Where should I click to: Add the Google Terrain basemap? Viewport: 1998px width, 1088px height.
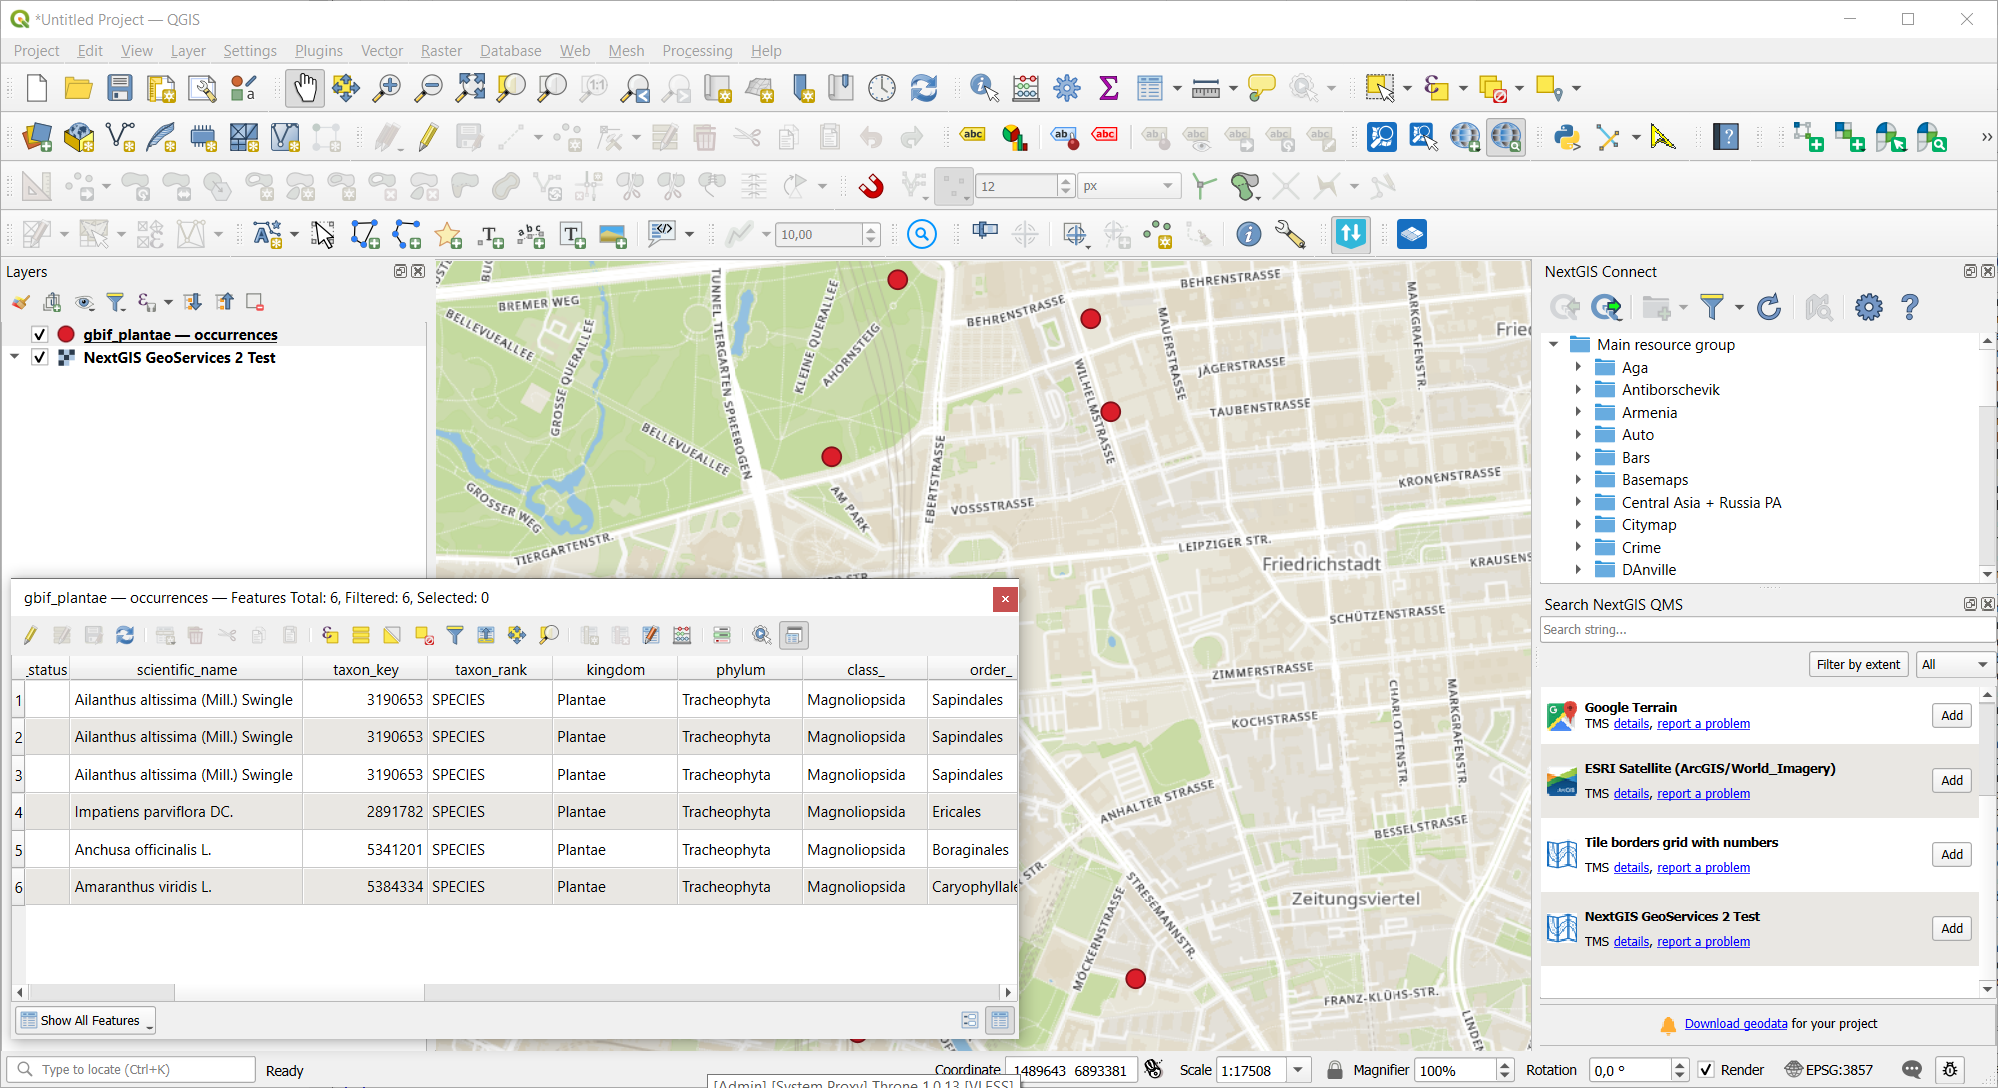(x=1951, y=715)
